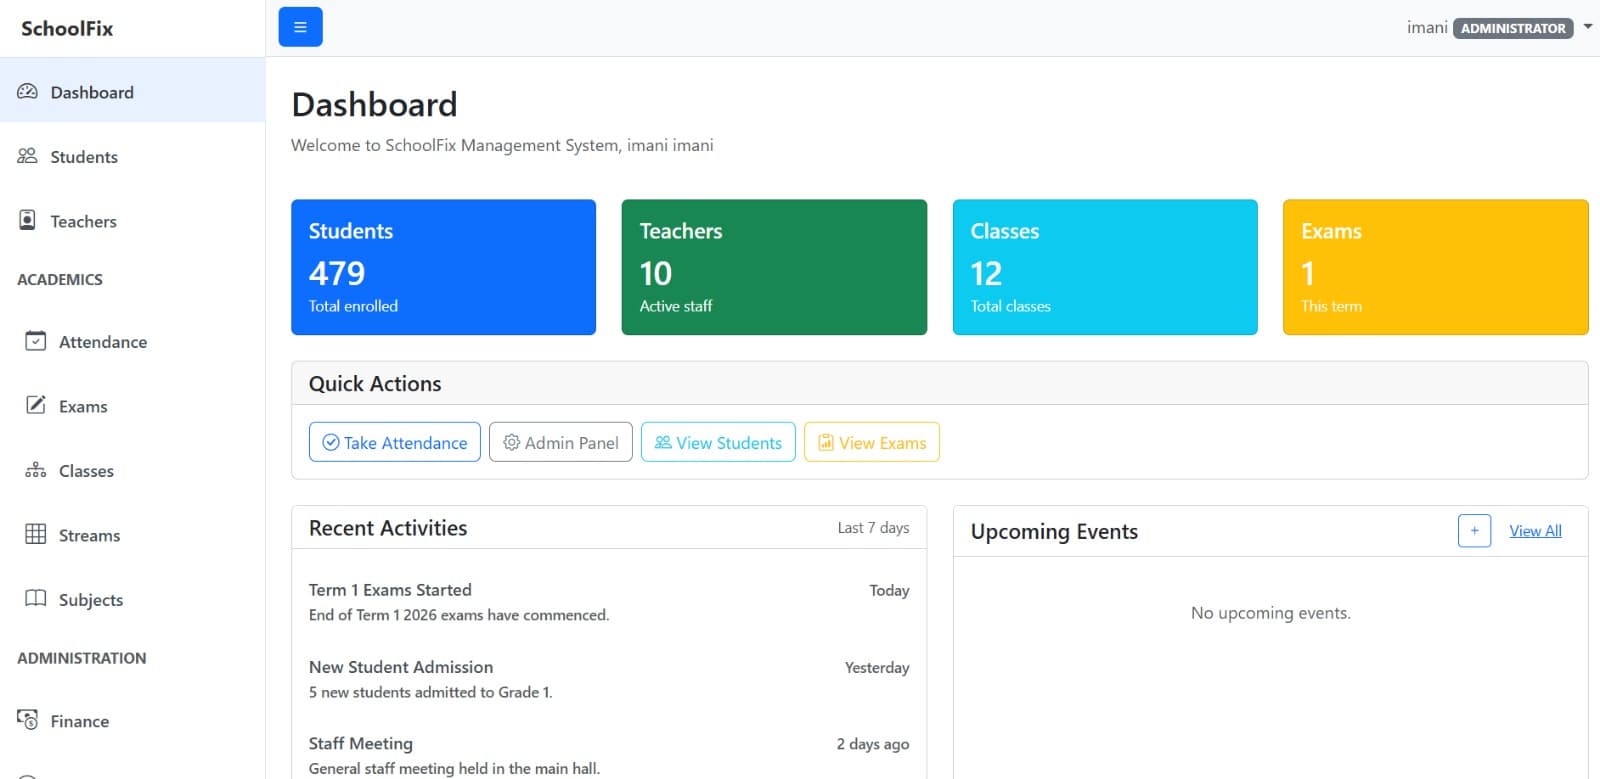Click the Exams pencil-square icon in sidebar
The width and height of the screenshot is (1600, 779).
click(x=36, y=405)
